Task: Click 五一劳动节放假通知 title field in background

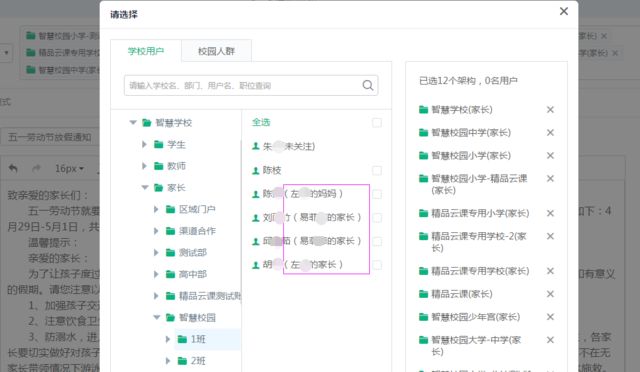Action: click(x=50, y=137)
